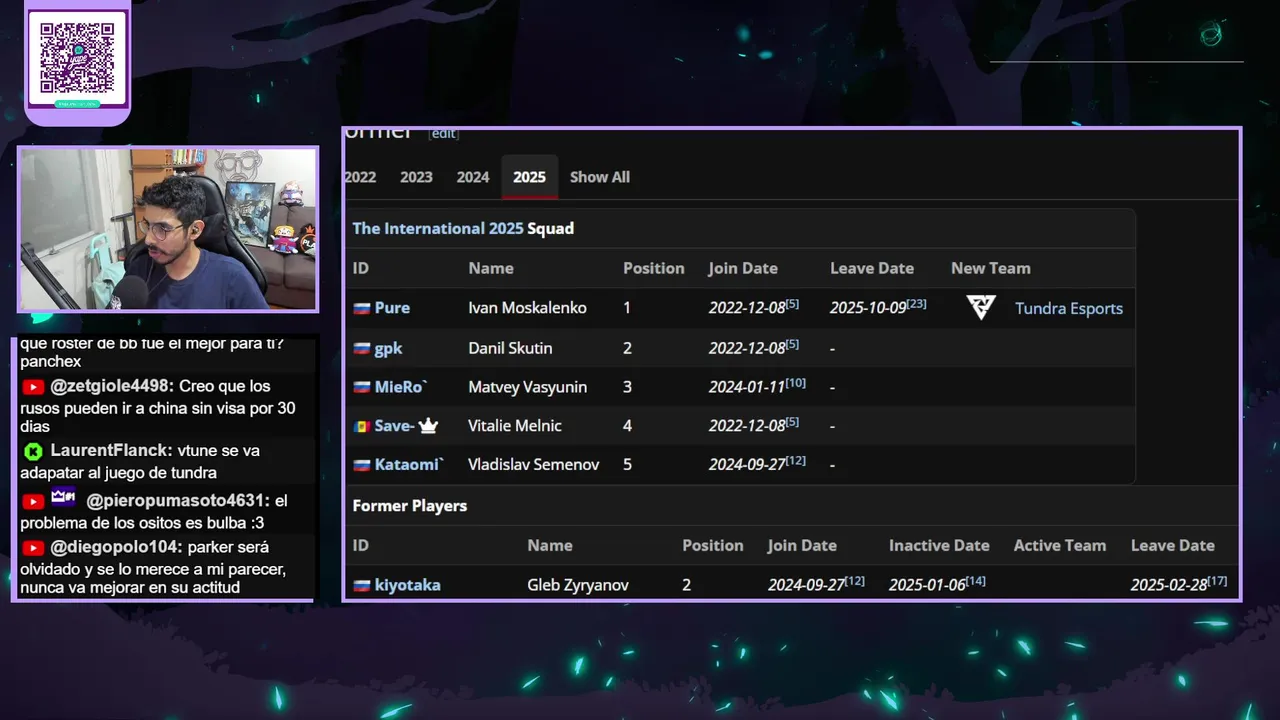Click the Moldovan flag beside Save-
This screenshot has height=720, width=1280.
tap(362, 426)
